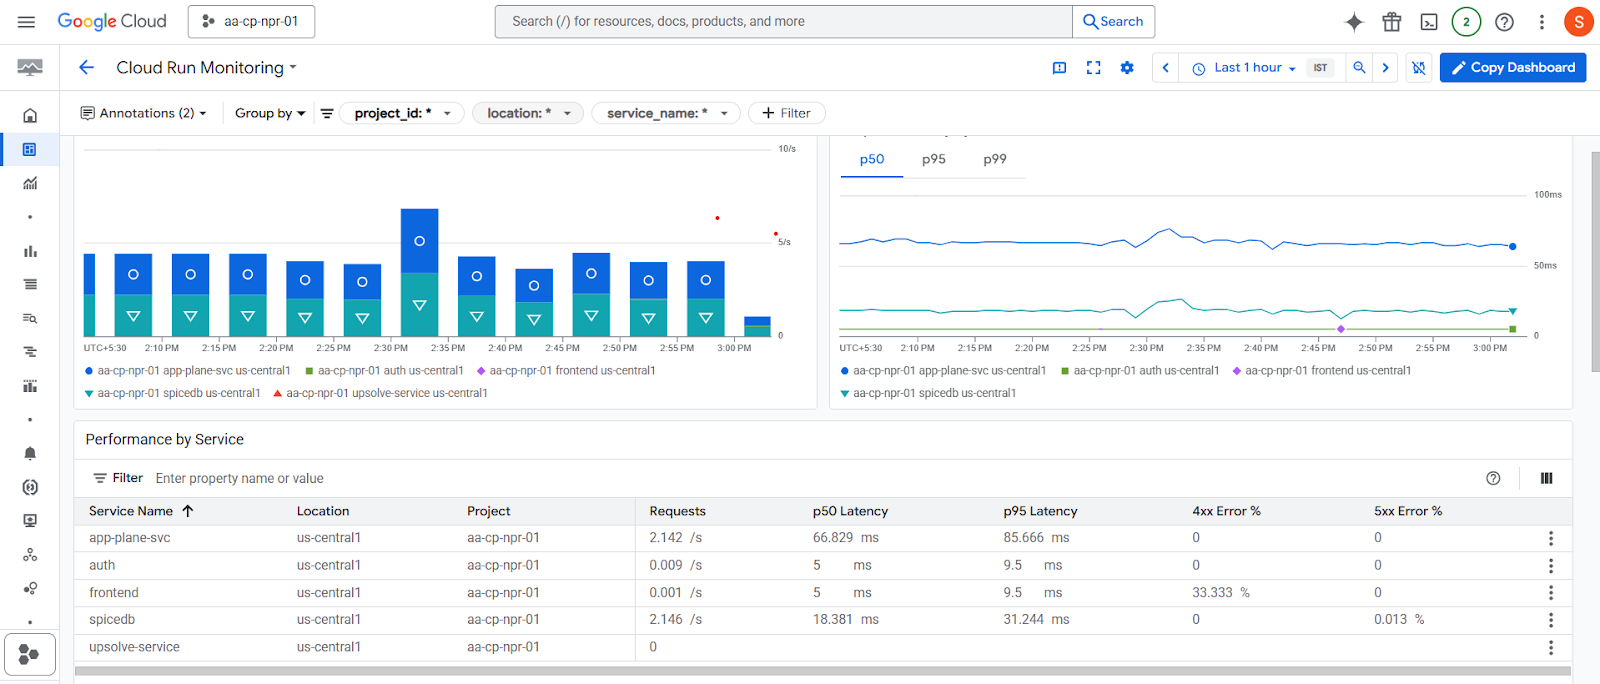Toggle auto refresh off icon
Viewport: 1600px width, 684px height.
pyautogui.click(x=1418, y=68)
